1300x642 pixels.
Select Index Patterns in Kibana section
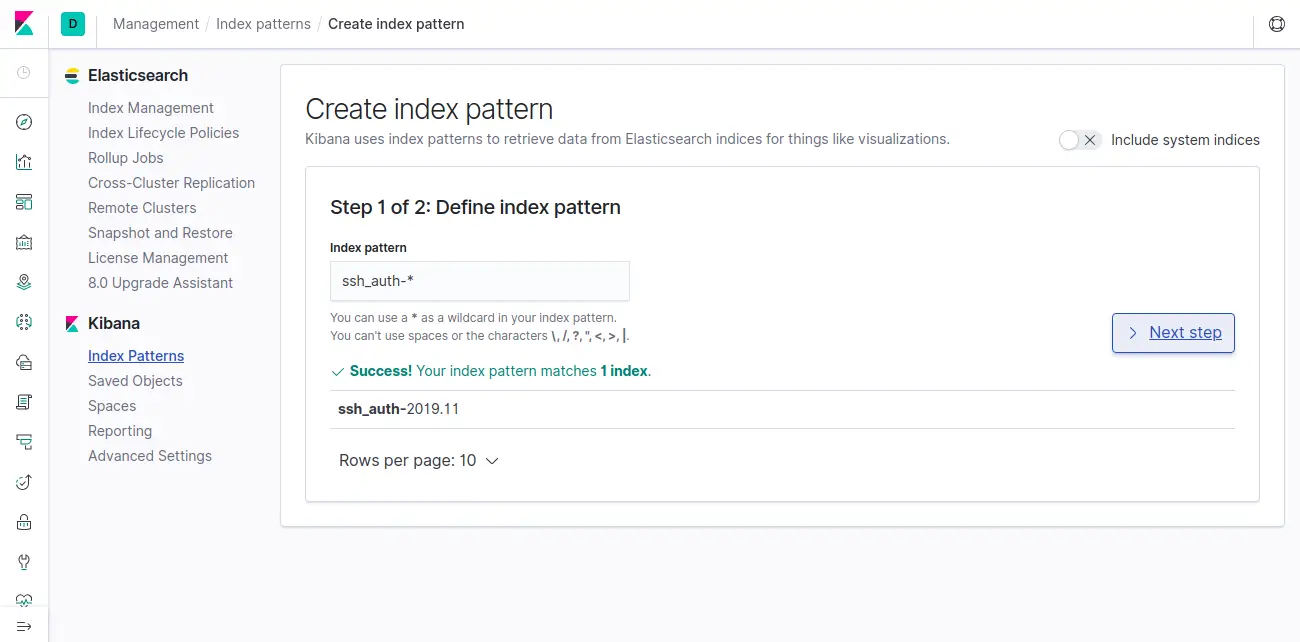click(136, 356)
